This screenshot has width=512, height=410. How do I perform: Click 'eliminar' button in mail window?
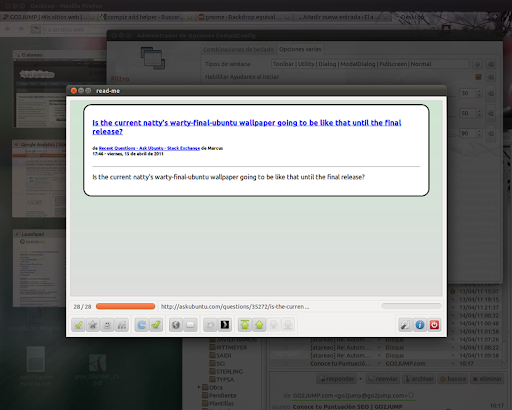pyautogui.click(x=487, y=379)
